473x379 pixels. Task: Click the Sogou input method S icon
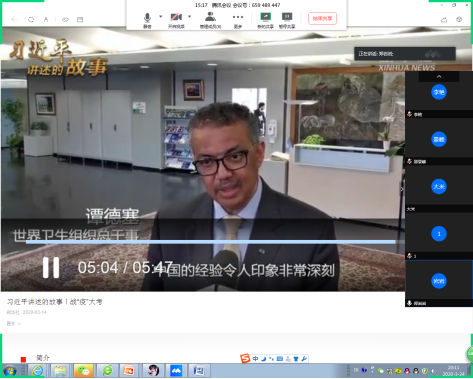click(x=245, y=358)
